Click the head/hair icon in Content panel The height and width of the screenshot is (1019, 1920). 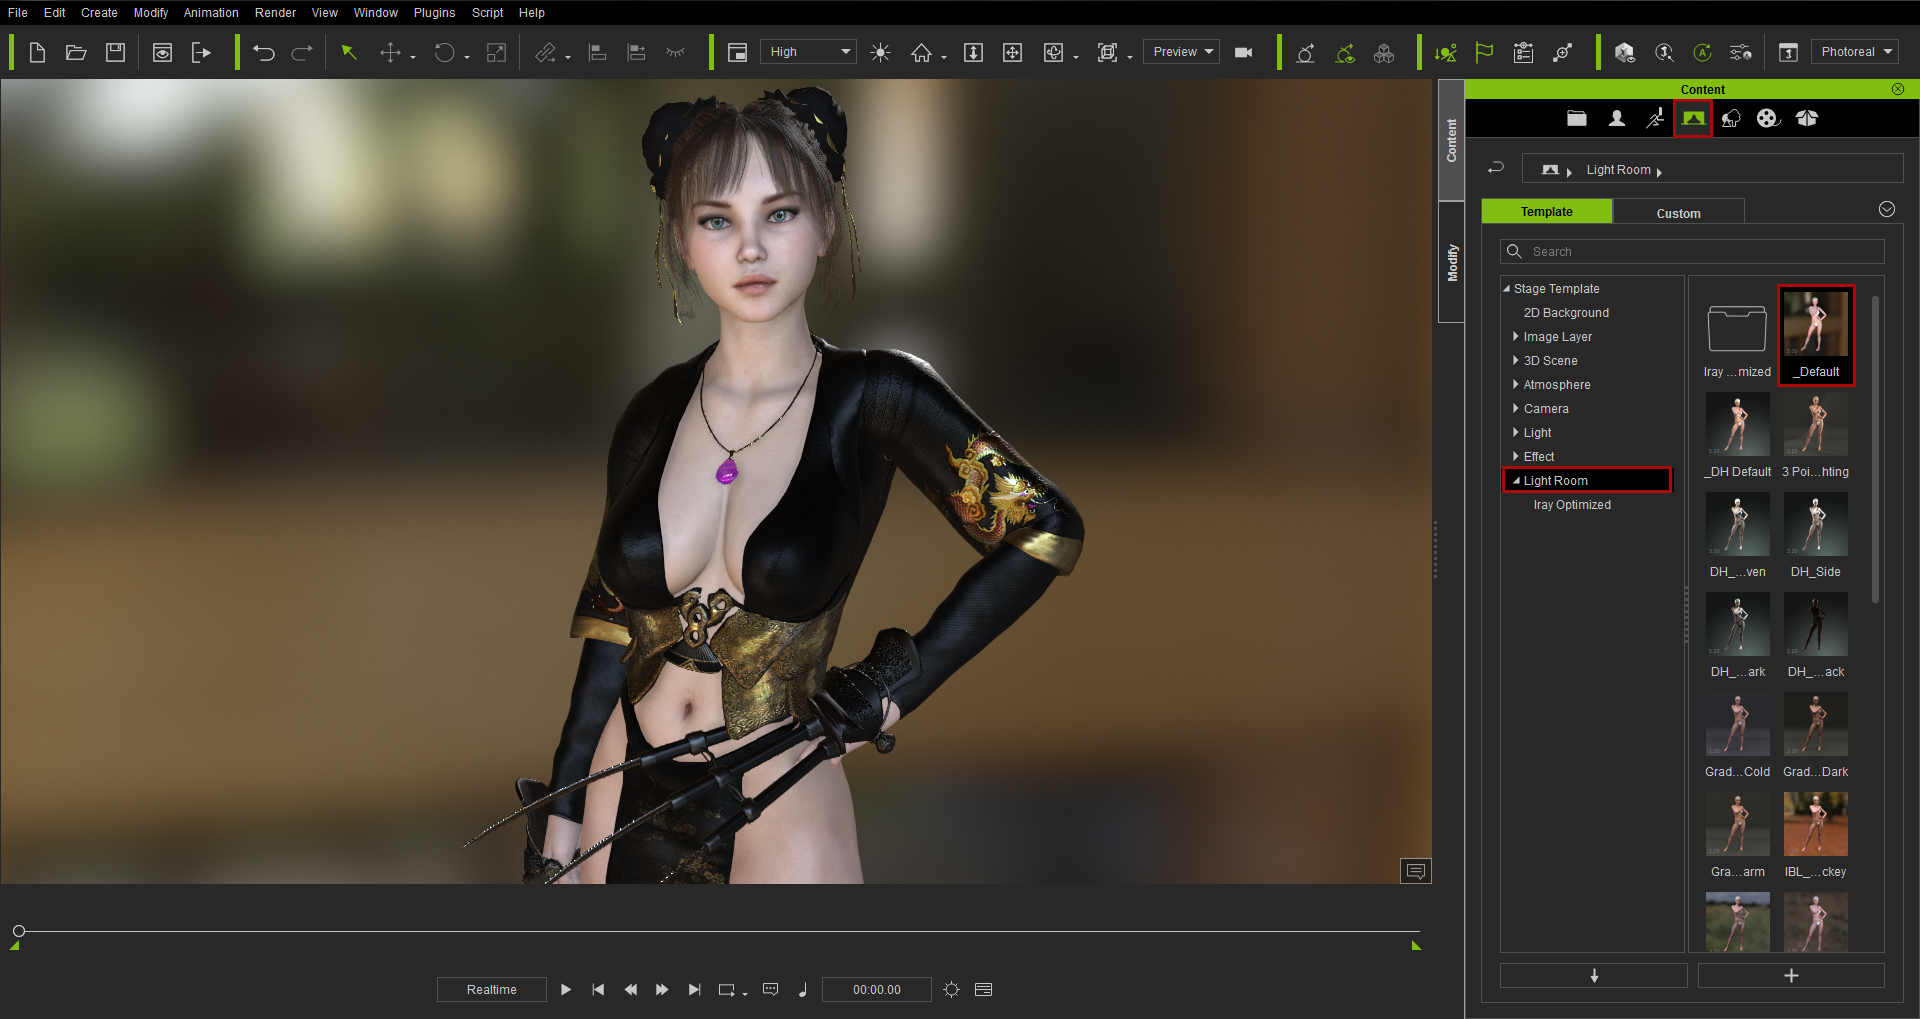pyautogui.click(x=1730, y=118)
